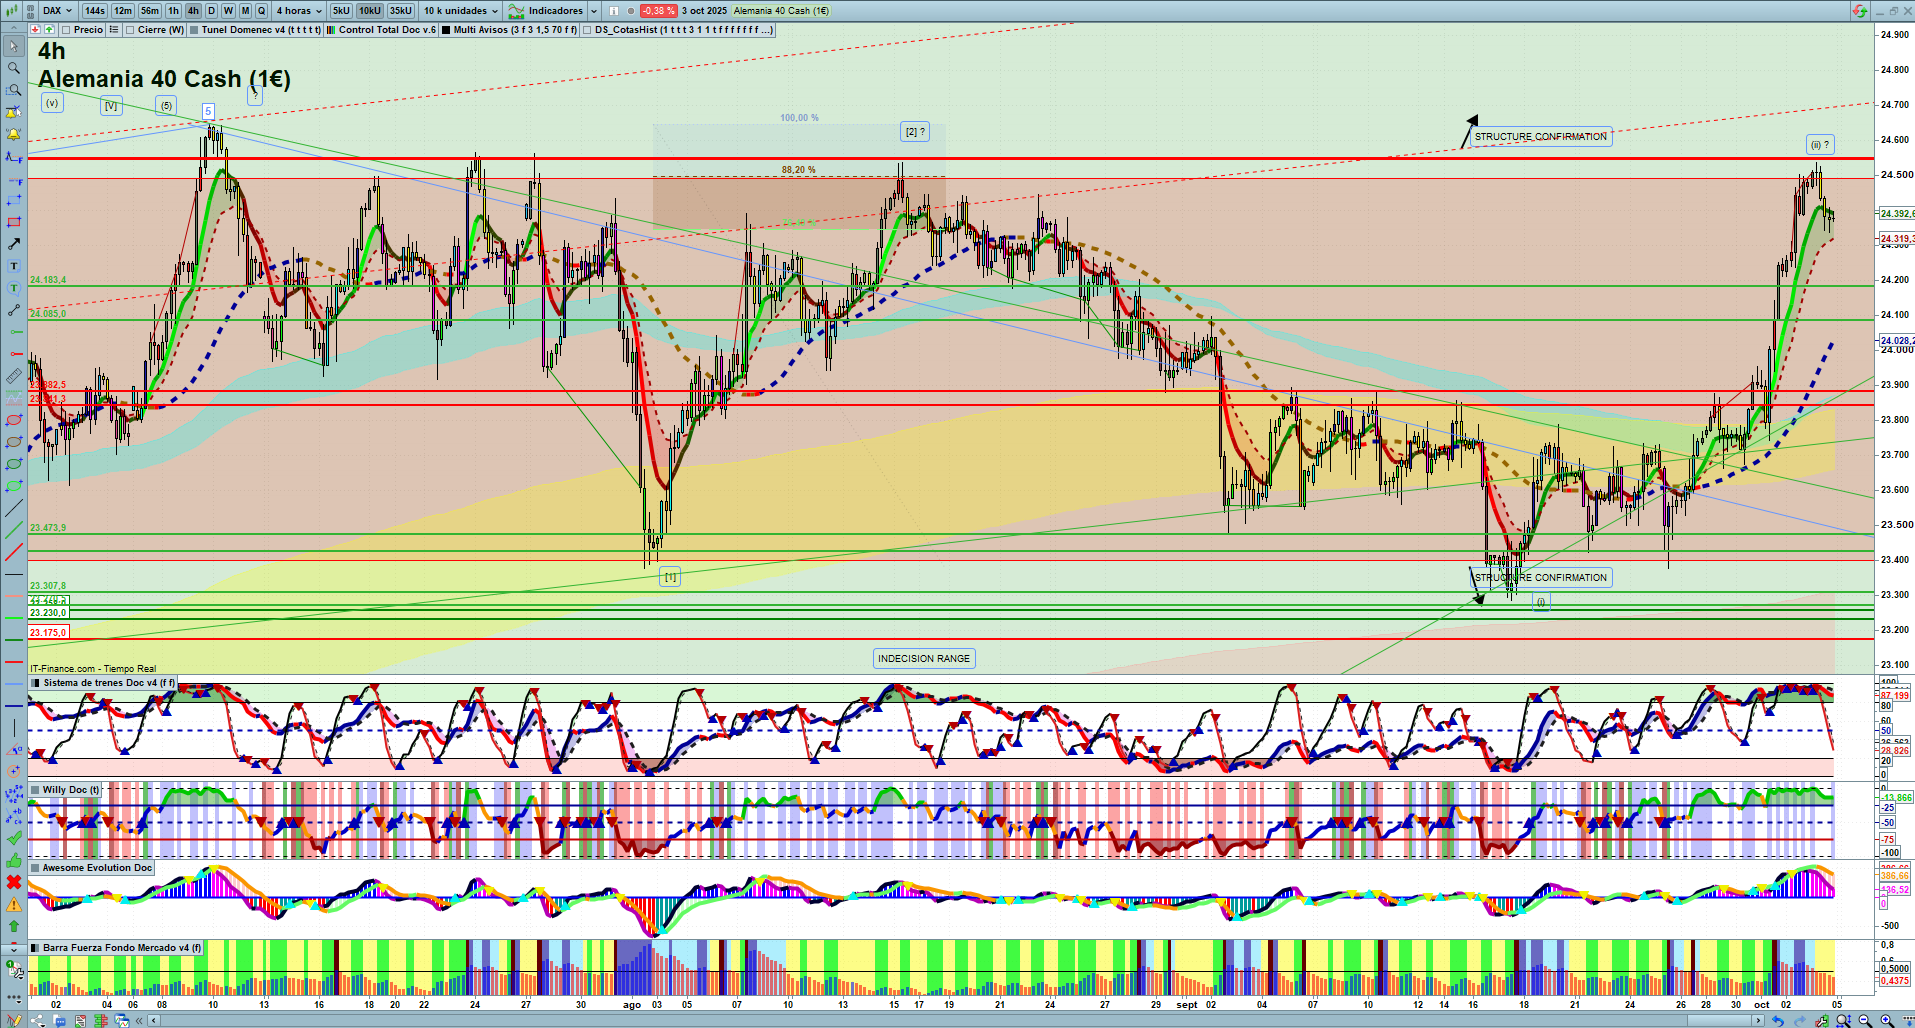Toggle the Cierre (W) checkbox
The width and height of the screenshot is (1915, 1028).
[x=130, y=30]
